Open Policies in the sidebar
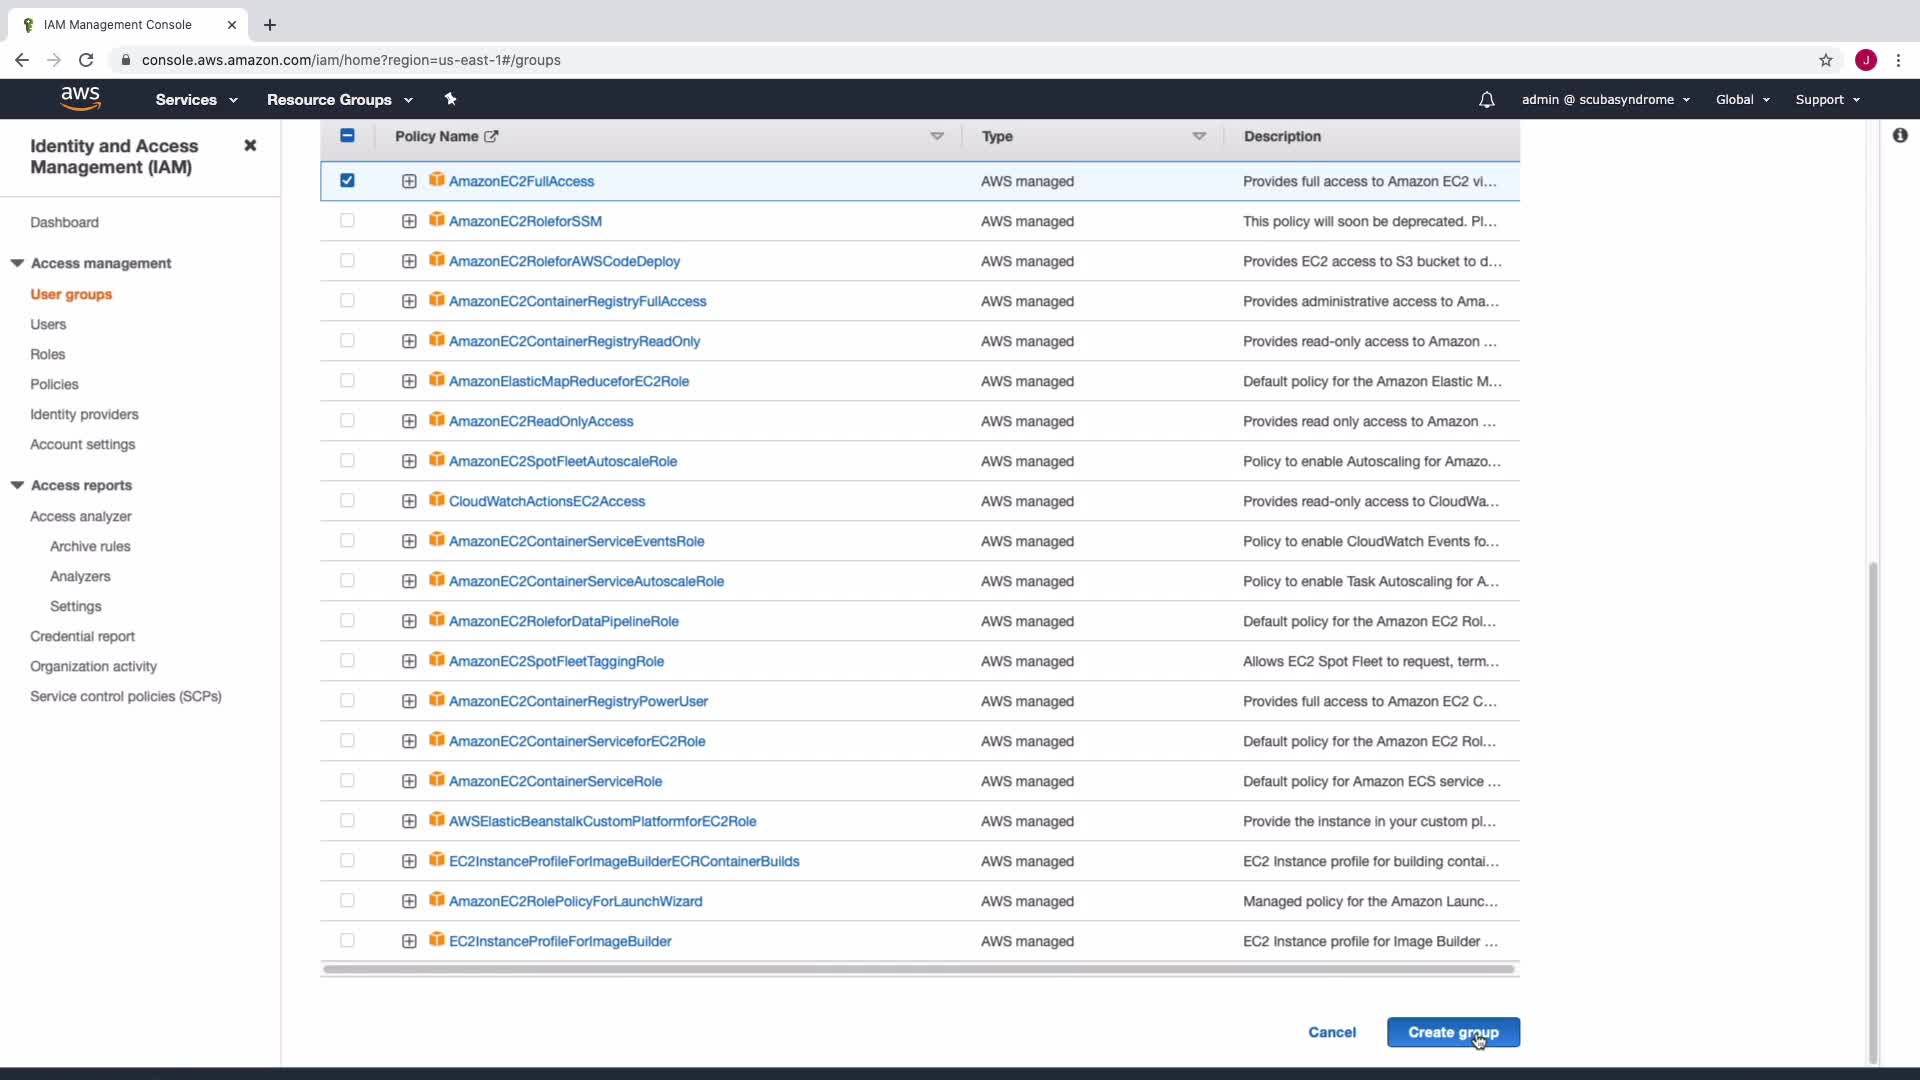This screenshot has width=1920, height=1080. click(x=54, y=384)
